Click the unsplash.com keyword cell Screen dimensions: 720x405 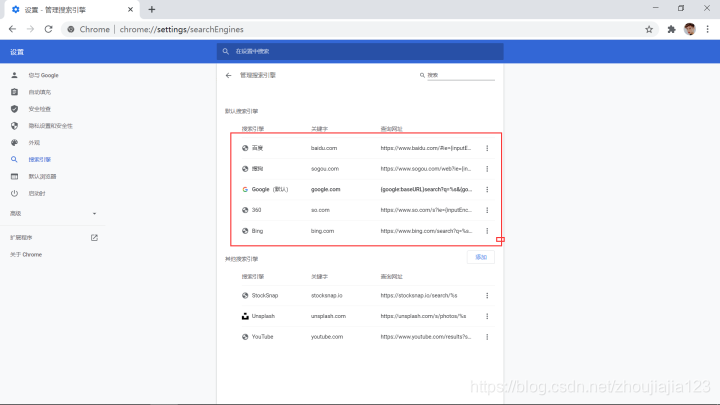(x=328, y=316)
